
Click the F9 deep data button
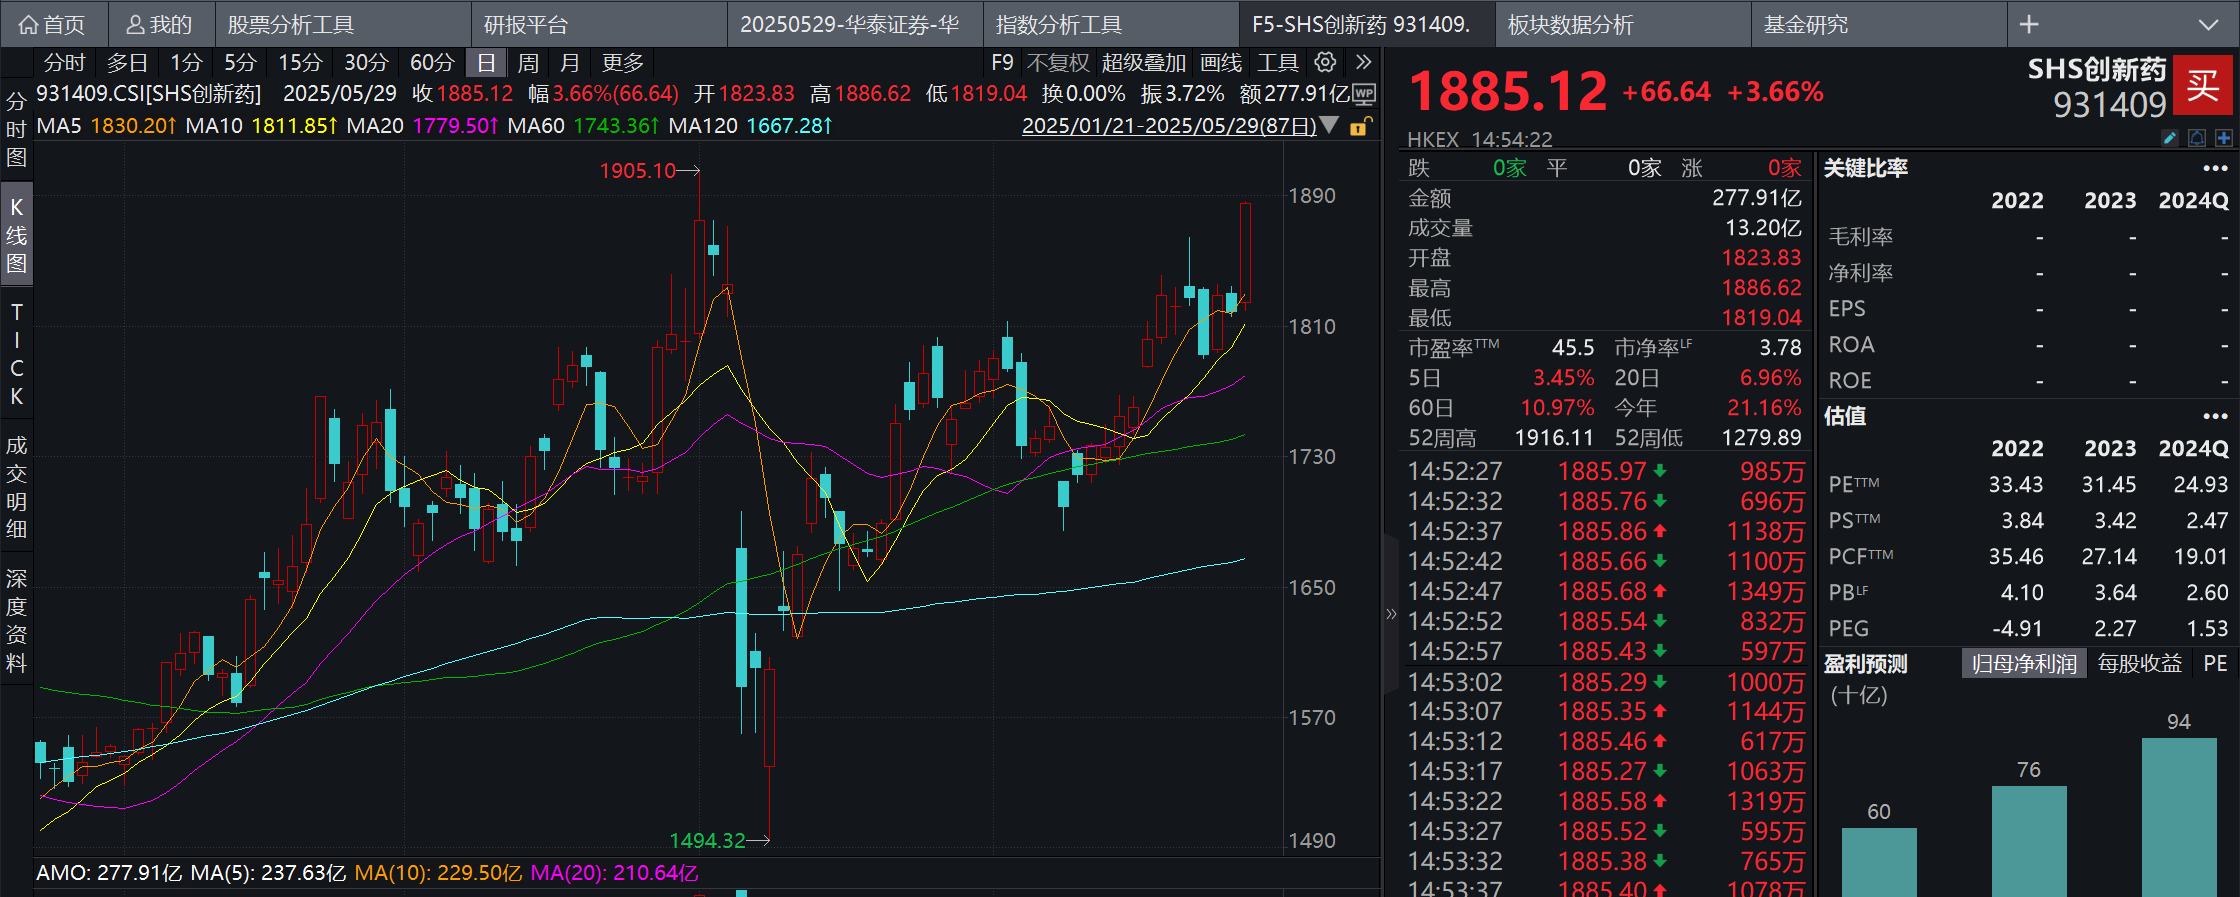click(x=1002, y=62)
